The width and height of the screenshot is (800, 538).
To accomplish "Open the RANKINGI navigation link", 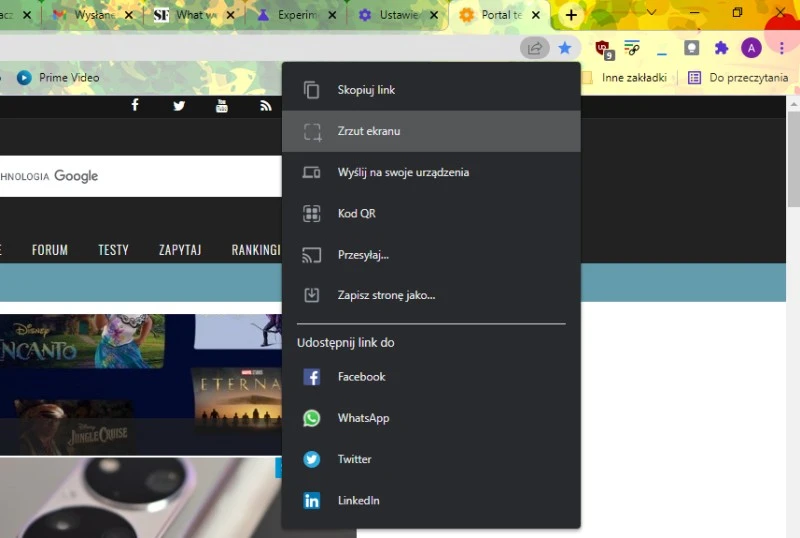I will tap(256, 250).
